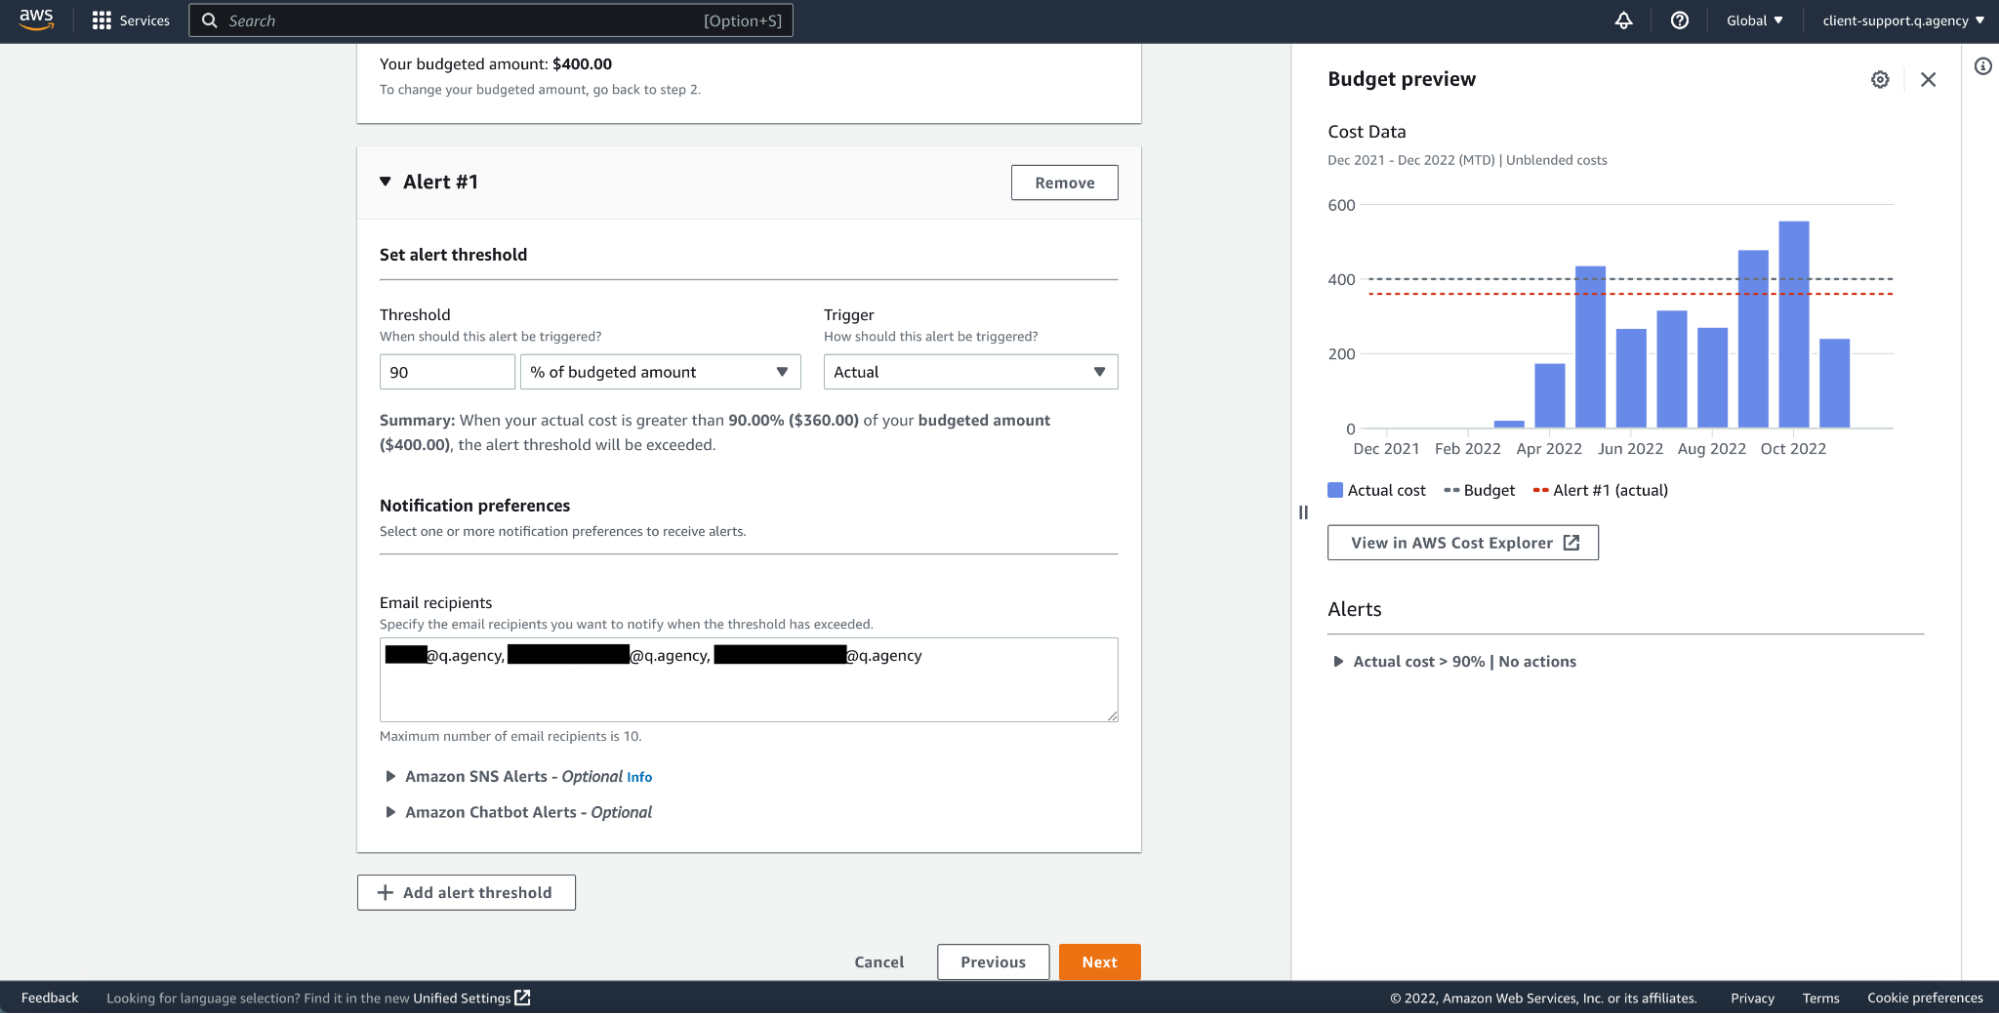Click the search magnifier icon
This screenshot has height=1014, width=1999.
[x=209, y=21]
